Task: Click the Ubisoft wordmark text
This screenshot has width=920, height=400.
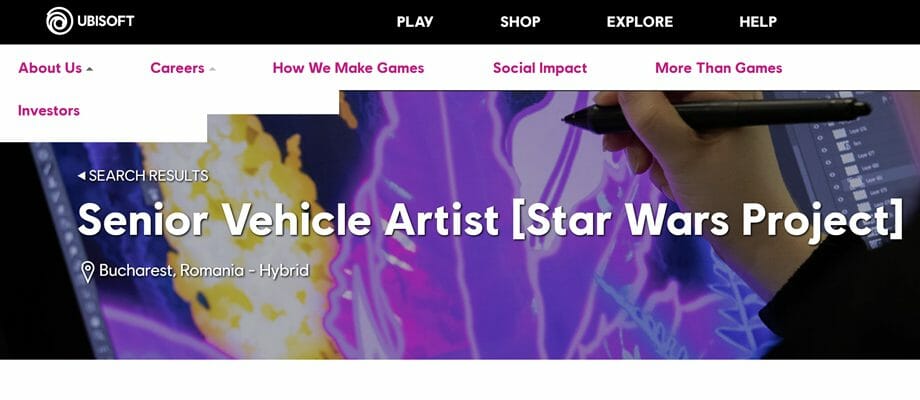Action: (x=106, y=22)
